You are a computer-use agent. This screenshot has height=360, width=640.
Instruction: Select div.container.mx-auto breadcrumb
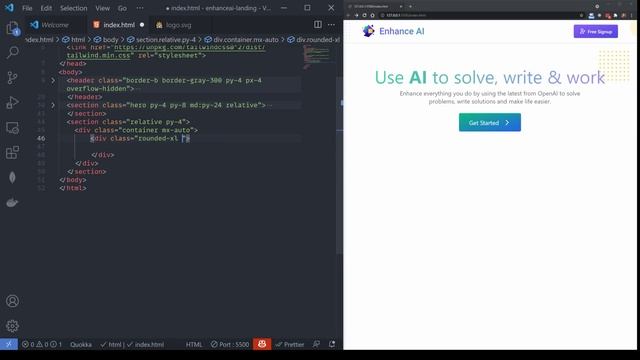[242, 40]
